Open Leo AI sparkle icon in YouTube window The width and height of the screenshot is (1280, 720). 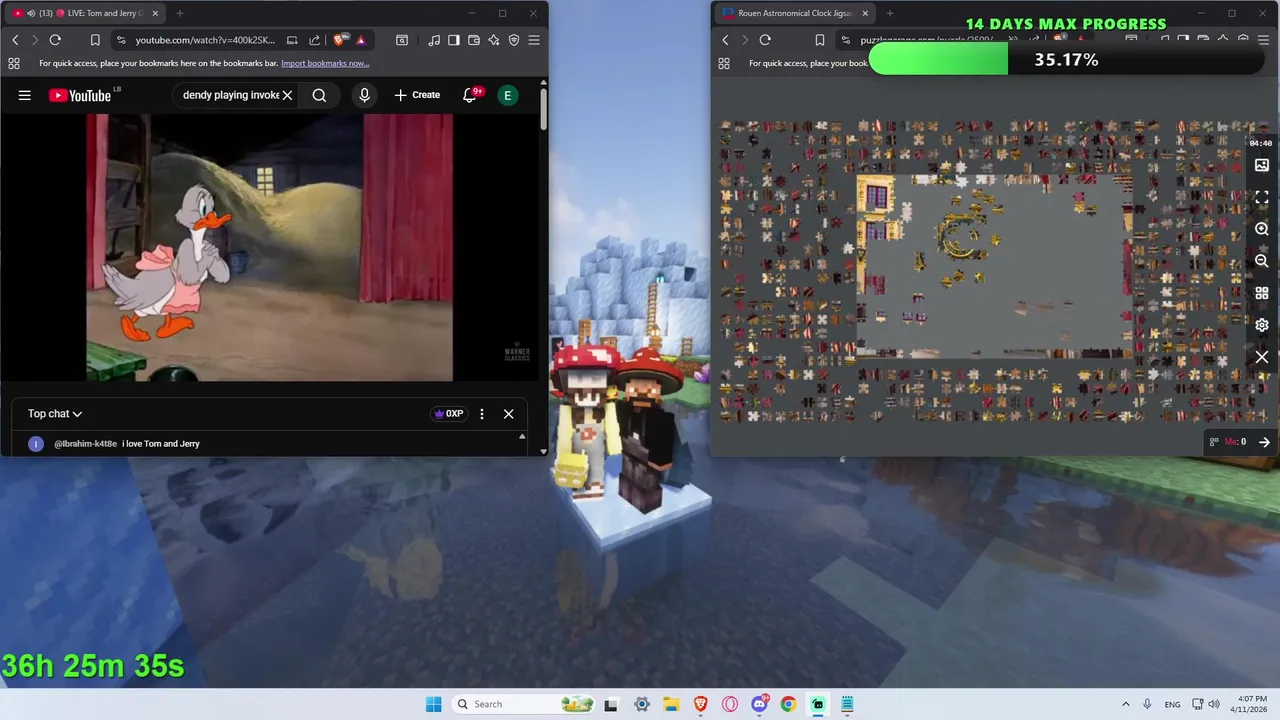coord(494,40)
